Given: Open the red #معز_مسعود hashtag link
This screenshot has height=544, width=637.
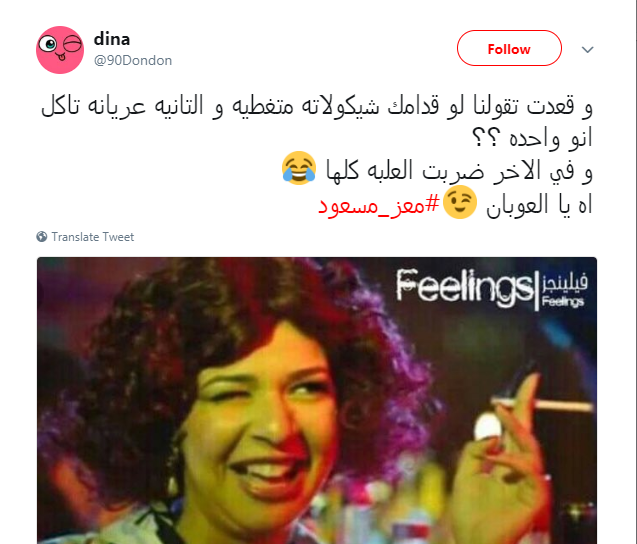Looking at the screenshot, I should click(379, 204).
